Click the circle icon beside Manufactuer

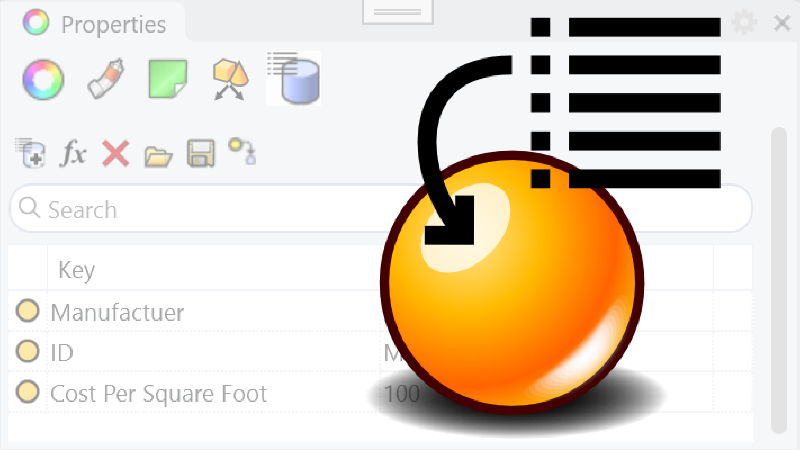click(x=27, y=312)
